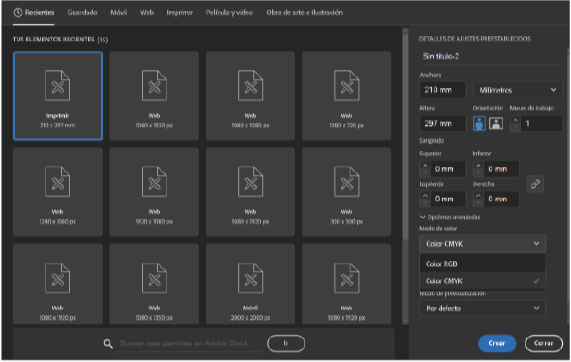Increase the Mesas de trabajo count

pyautogui.click(x=515, y=120)
